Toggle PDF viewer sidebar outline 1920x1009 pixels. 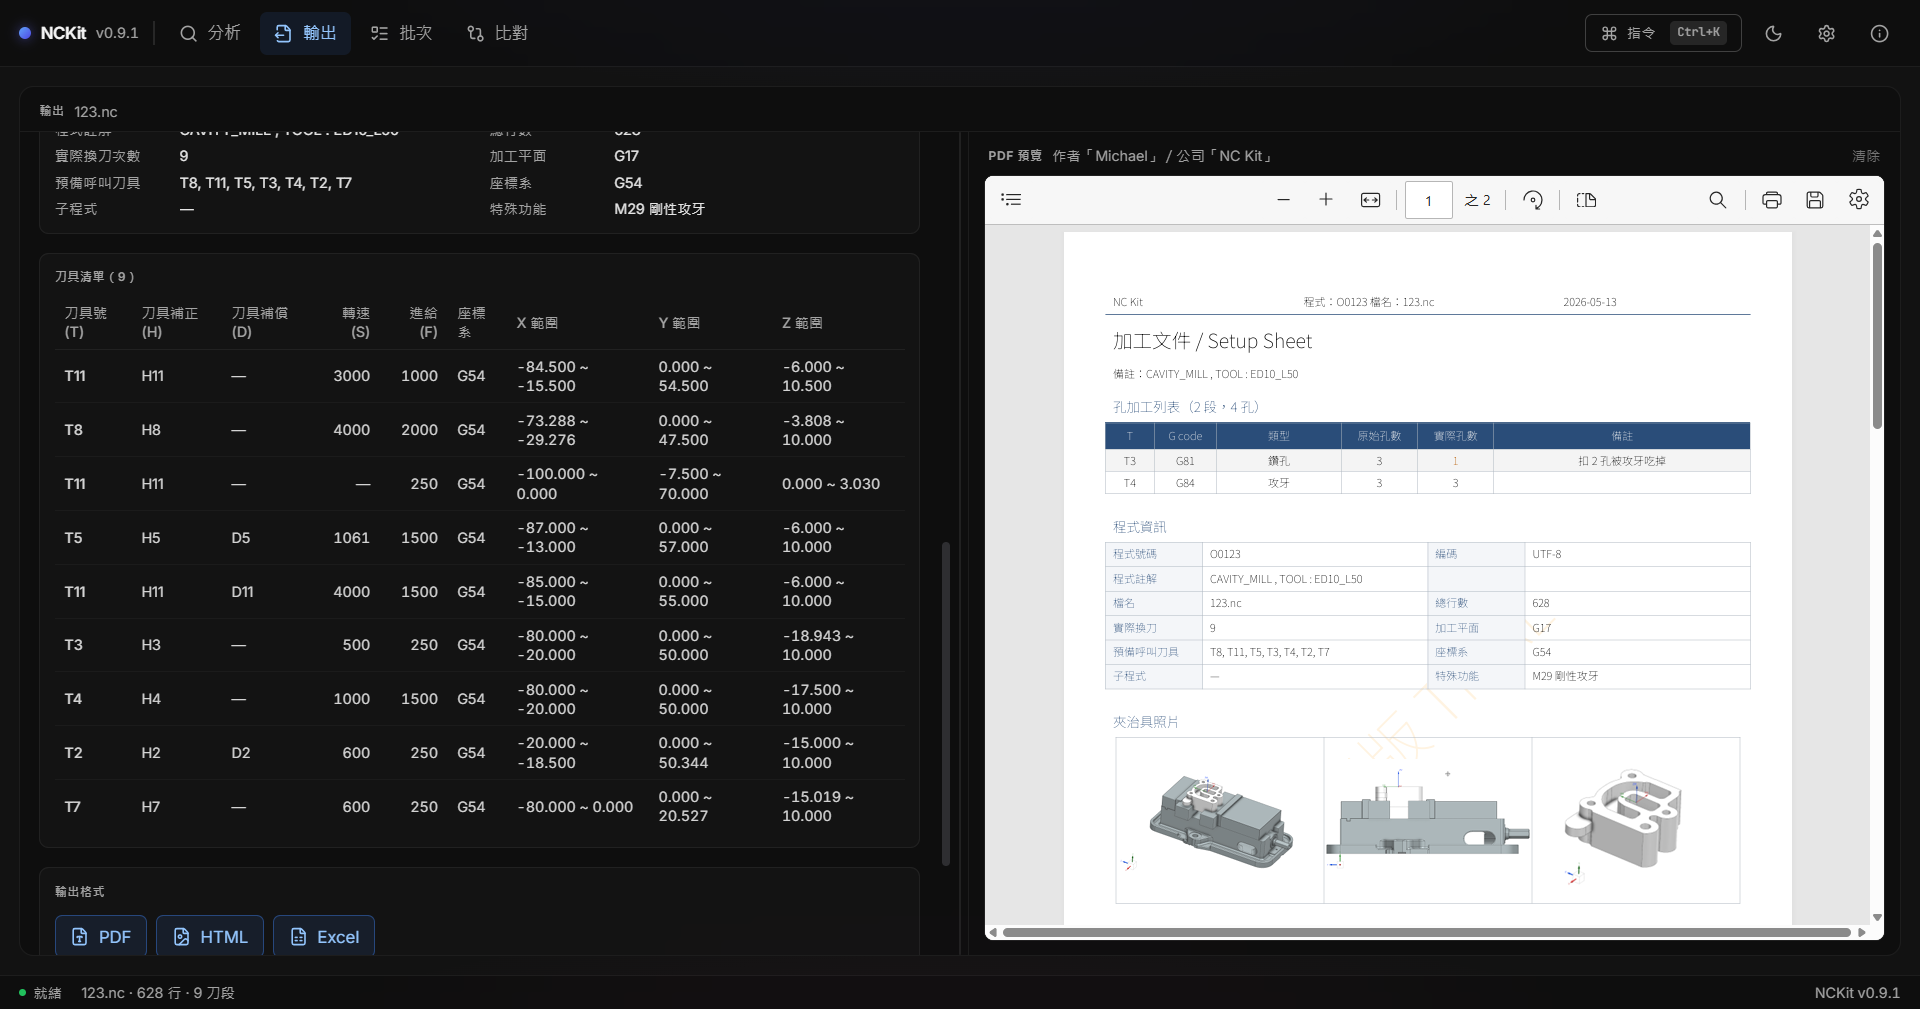coord(1011,200)
